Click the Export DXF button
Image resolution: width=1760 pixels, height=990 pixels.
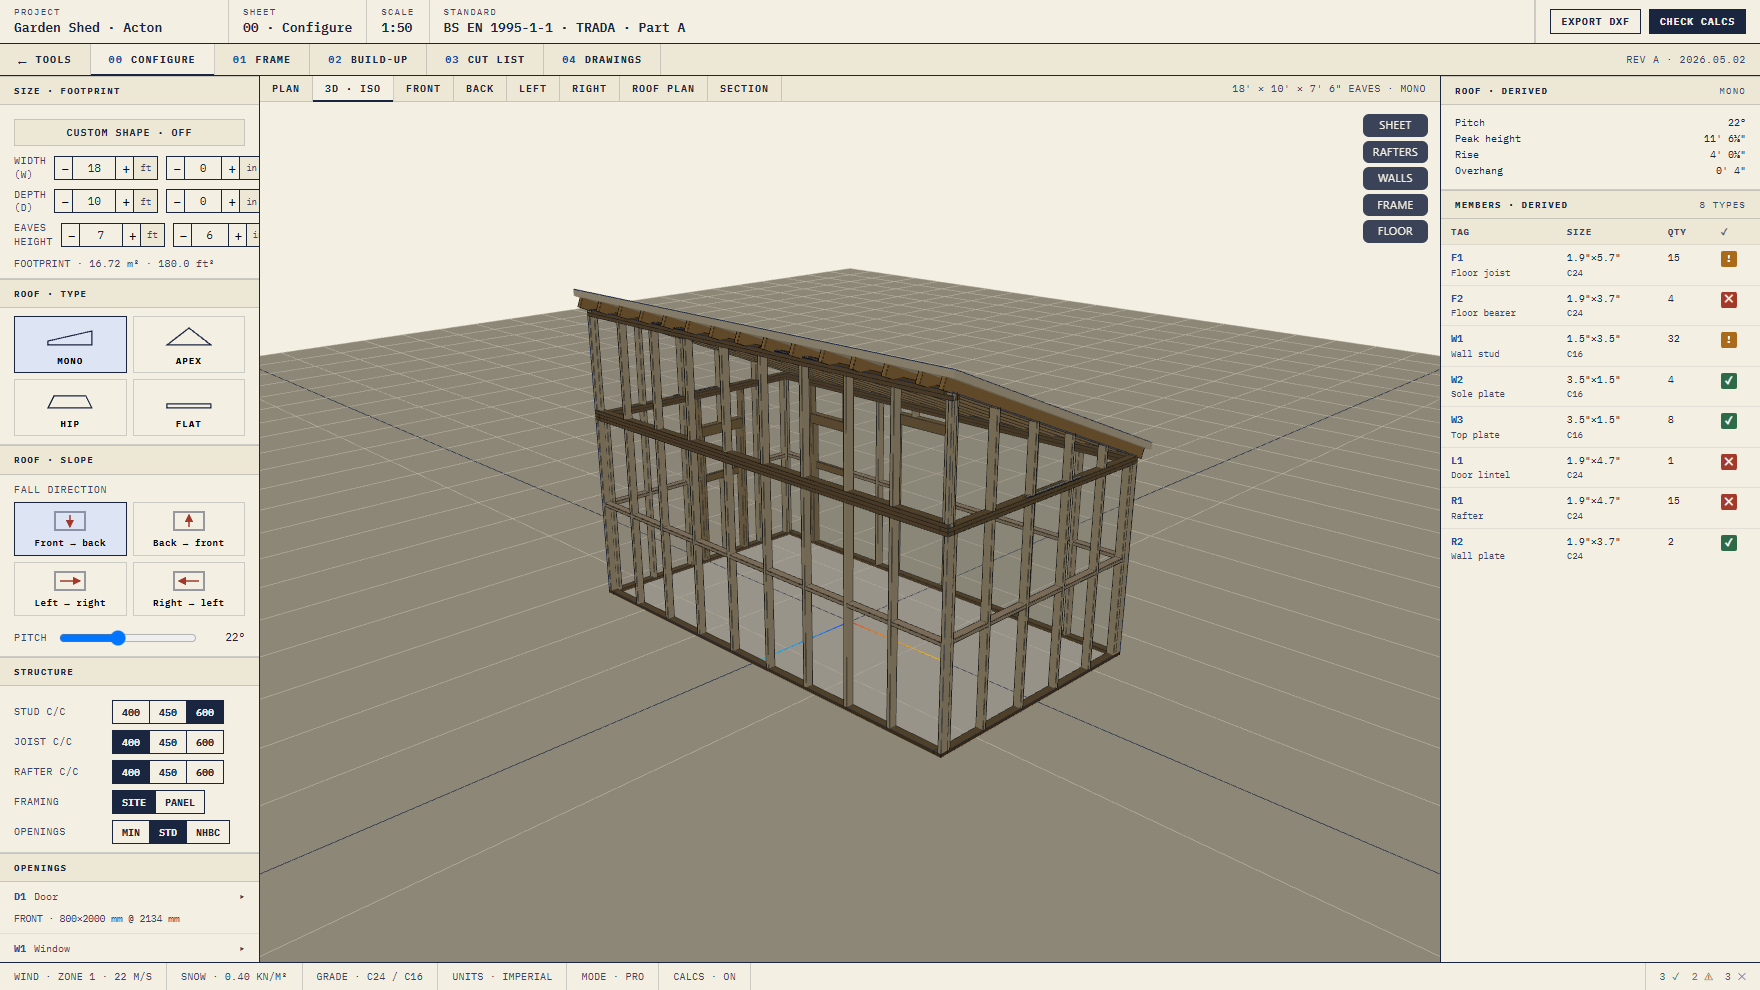1595,21
